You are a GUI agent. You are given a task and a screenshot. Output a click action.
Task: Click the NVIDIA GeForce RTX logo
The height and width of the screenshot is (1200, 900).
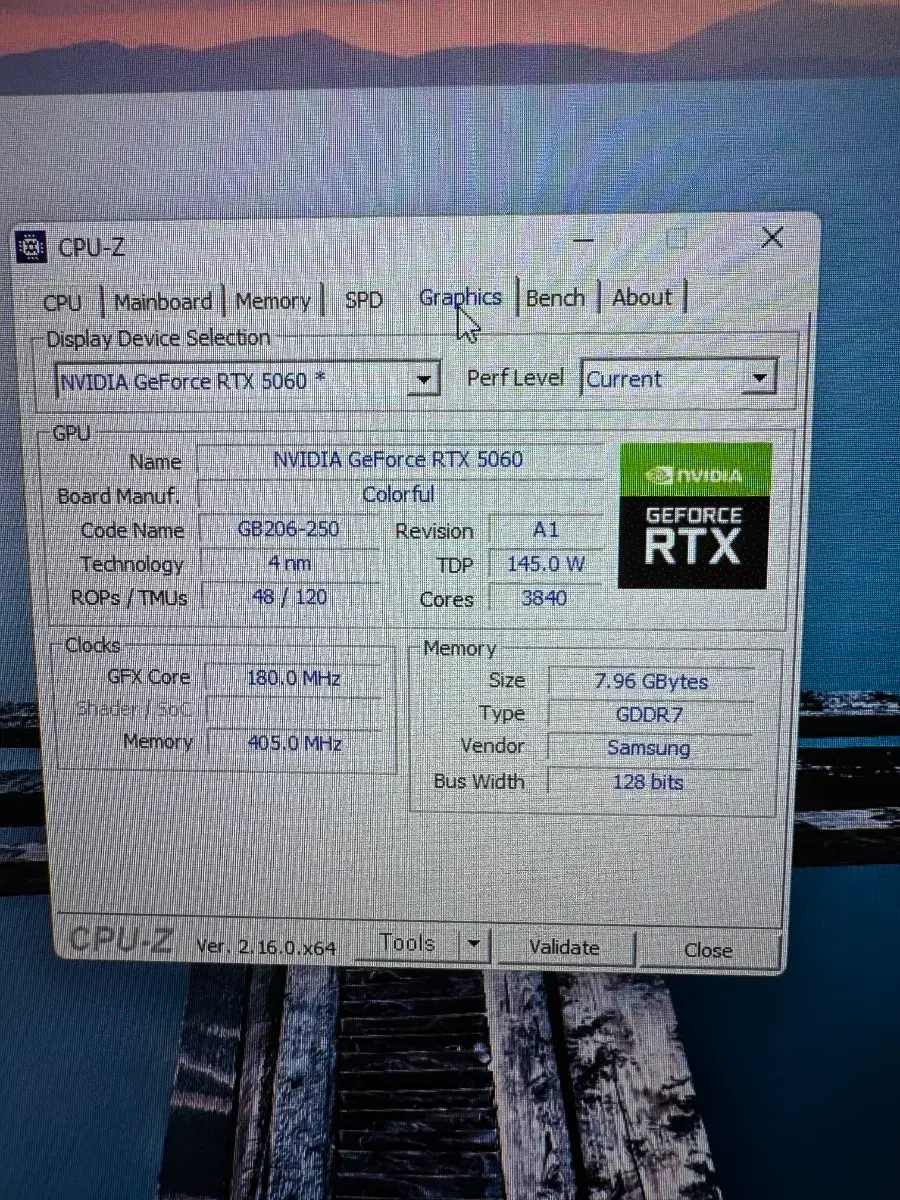point(695,516)
